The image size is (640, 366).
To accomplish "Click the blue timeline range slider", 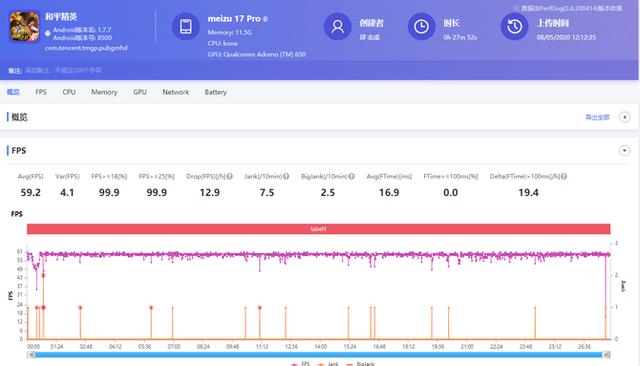I will (319, 355).
